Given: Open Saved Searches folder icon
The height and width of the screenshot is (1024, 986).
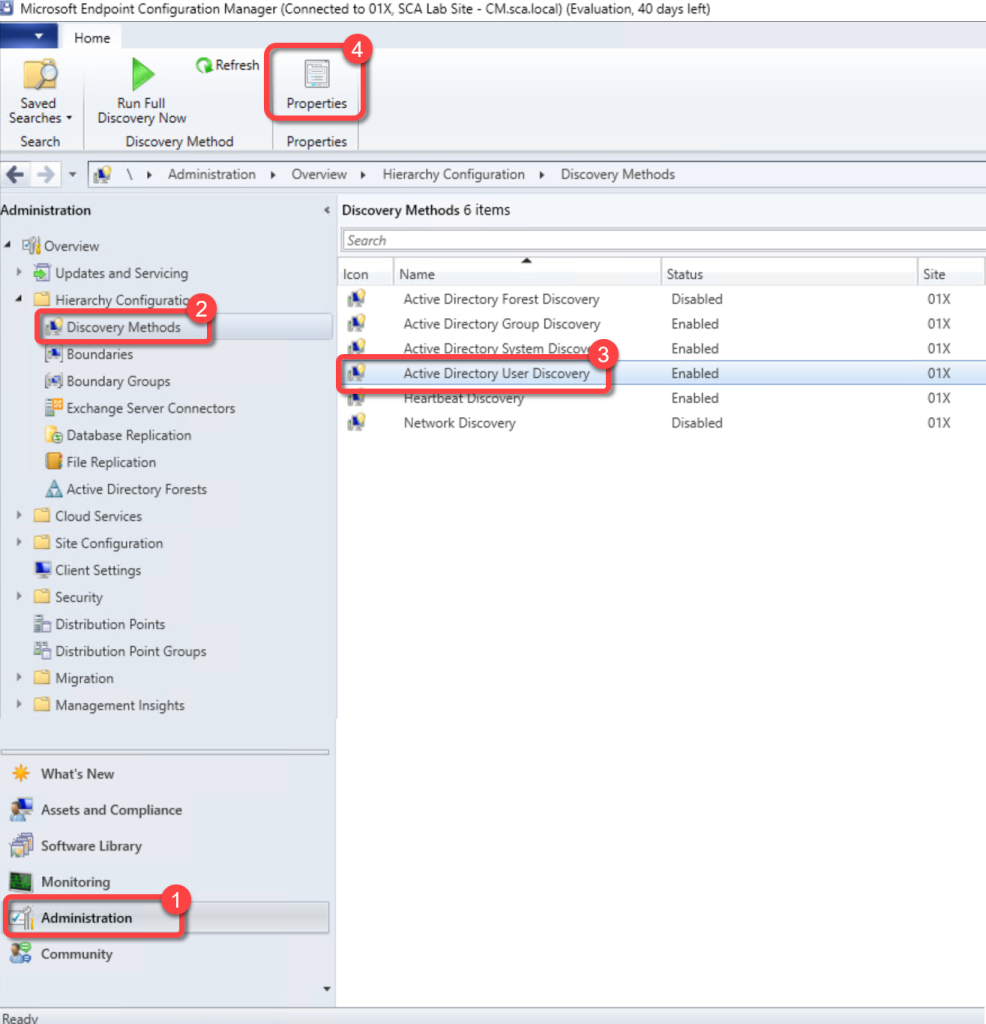Looking at the screenshot, I should (39, 74).
